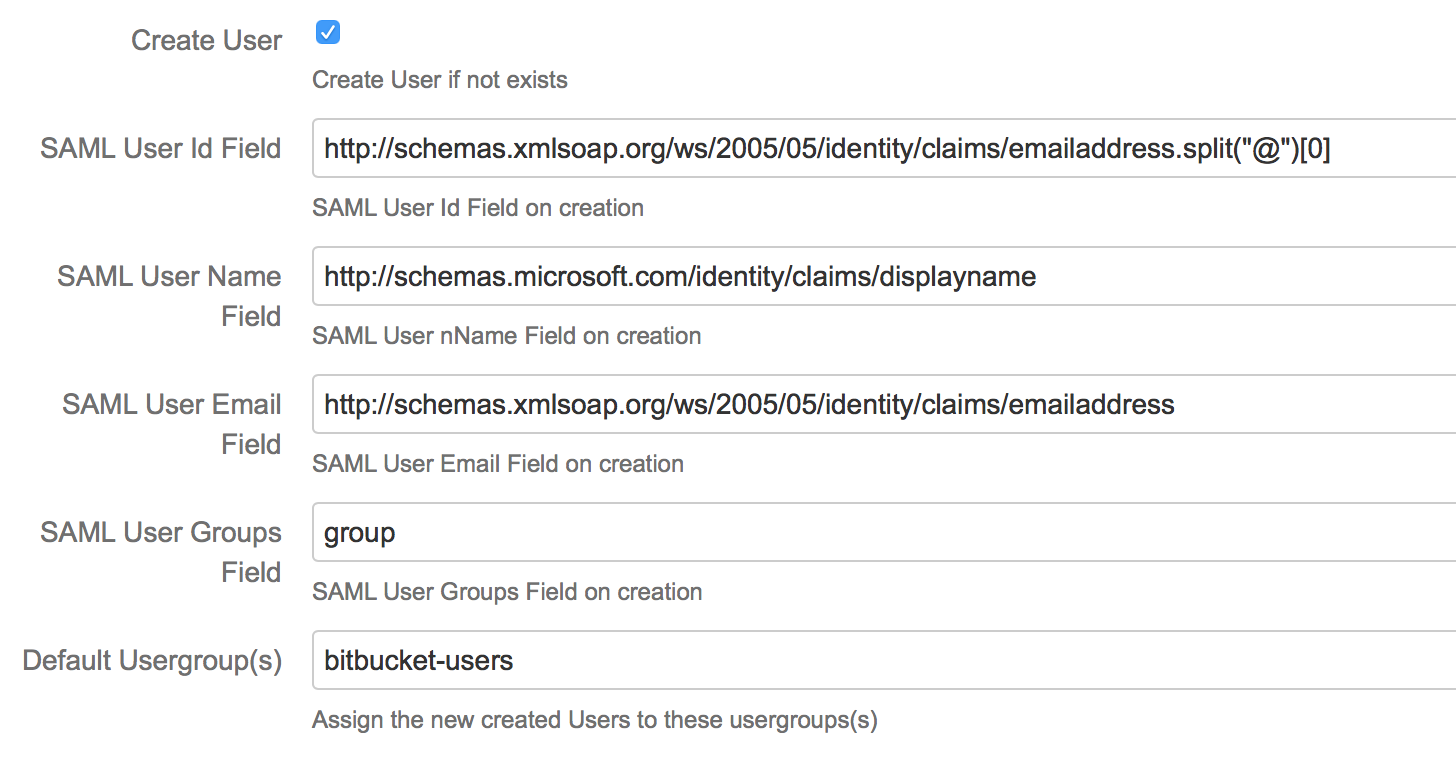Click the Default Usergroup(s) input
The height and width of the screenshot is (766, 1456).
pyautogui.click(x=884, y=660)
